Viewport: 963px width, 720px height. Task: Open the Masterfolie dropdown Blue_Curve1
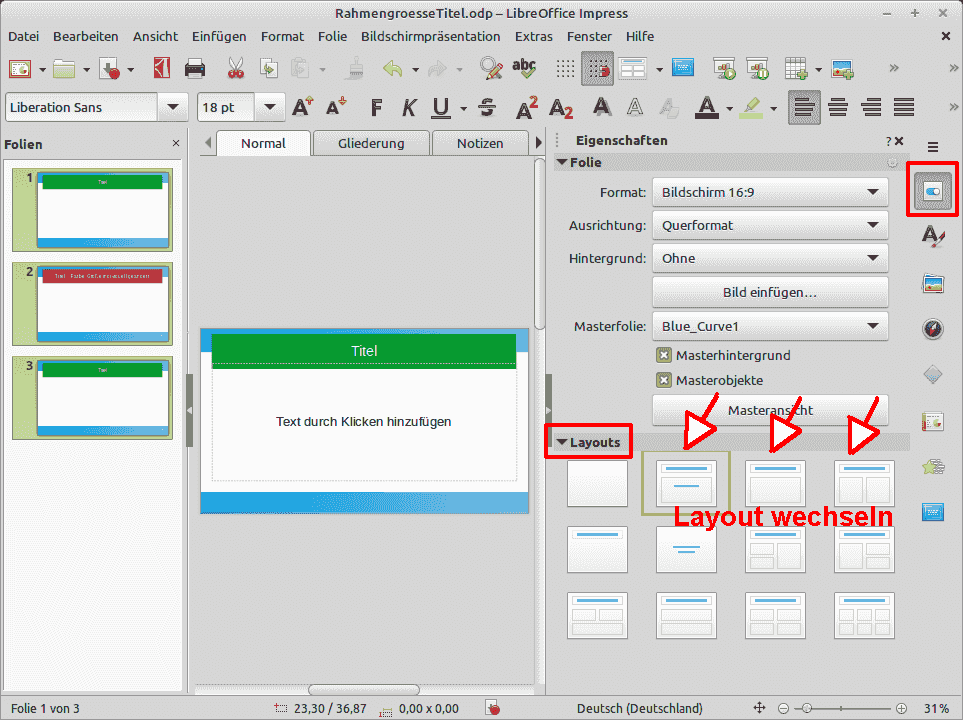[x=770, y=326]
